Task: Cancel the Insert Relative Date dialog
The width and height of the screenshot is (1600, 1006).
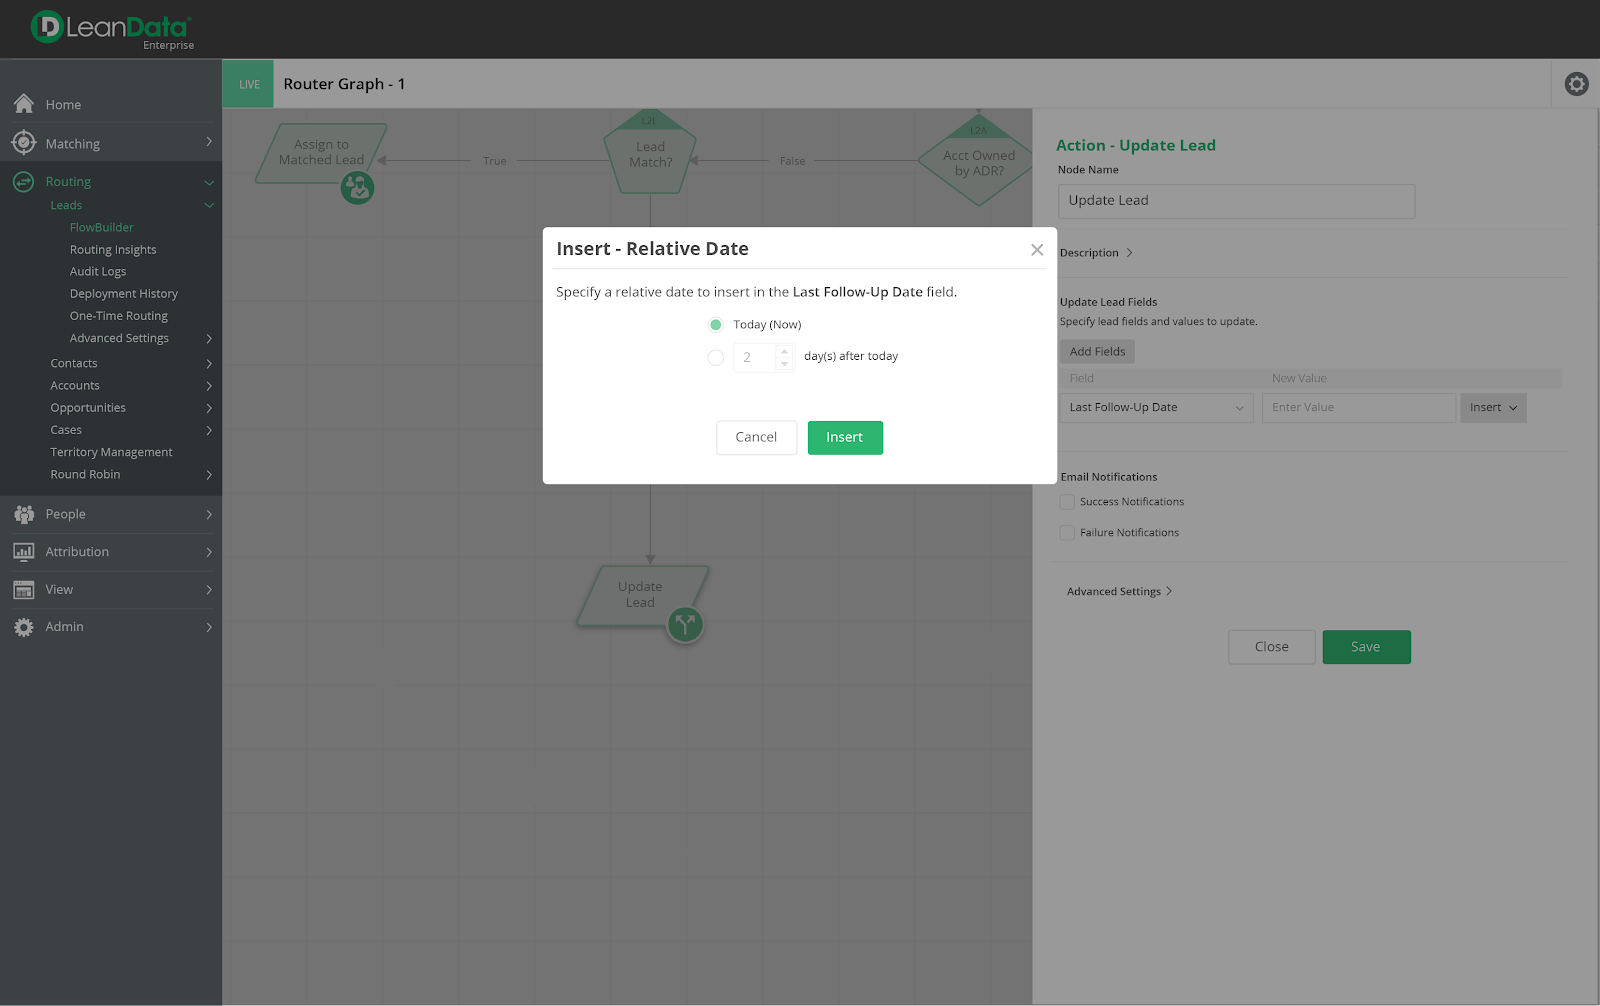Action: pyautogui.click(x=756, y=438)
